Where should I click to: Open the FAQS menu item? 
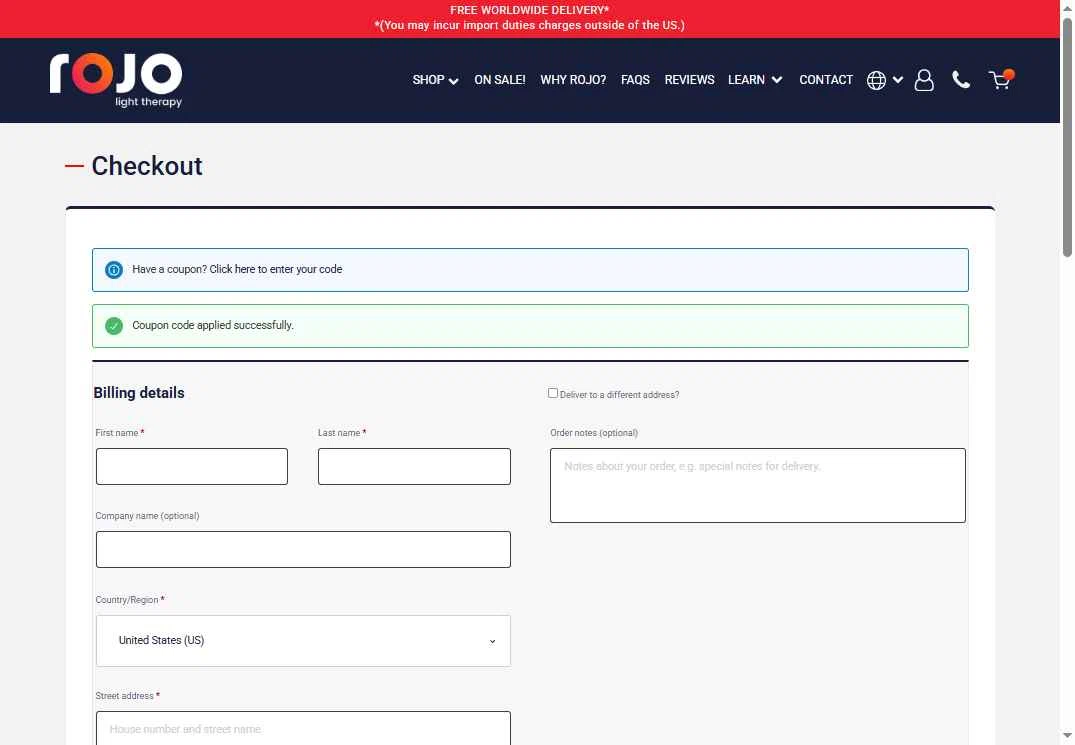coord(636,80)
